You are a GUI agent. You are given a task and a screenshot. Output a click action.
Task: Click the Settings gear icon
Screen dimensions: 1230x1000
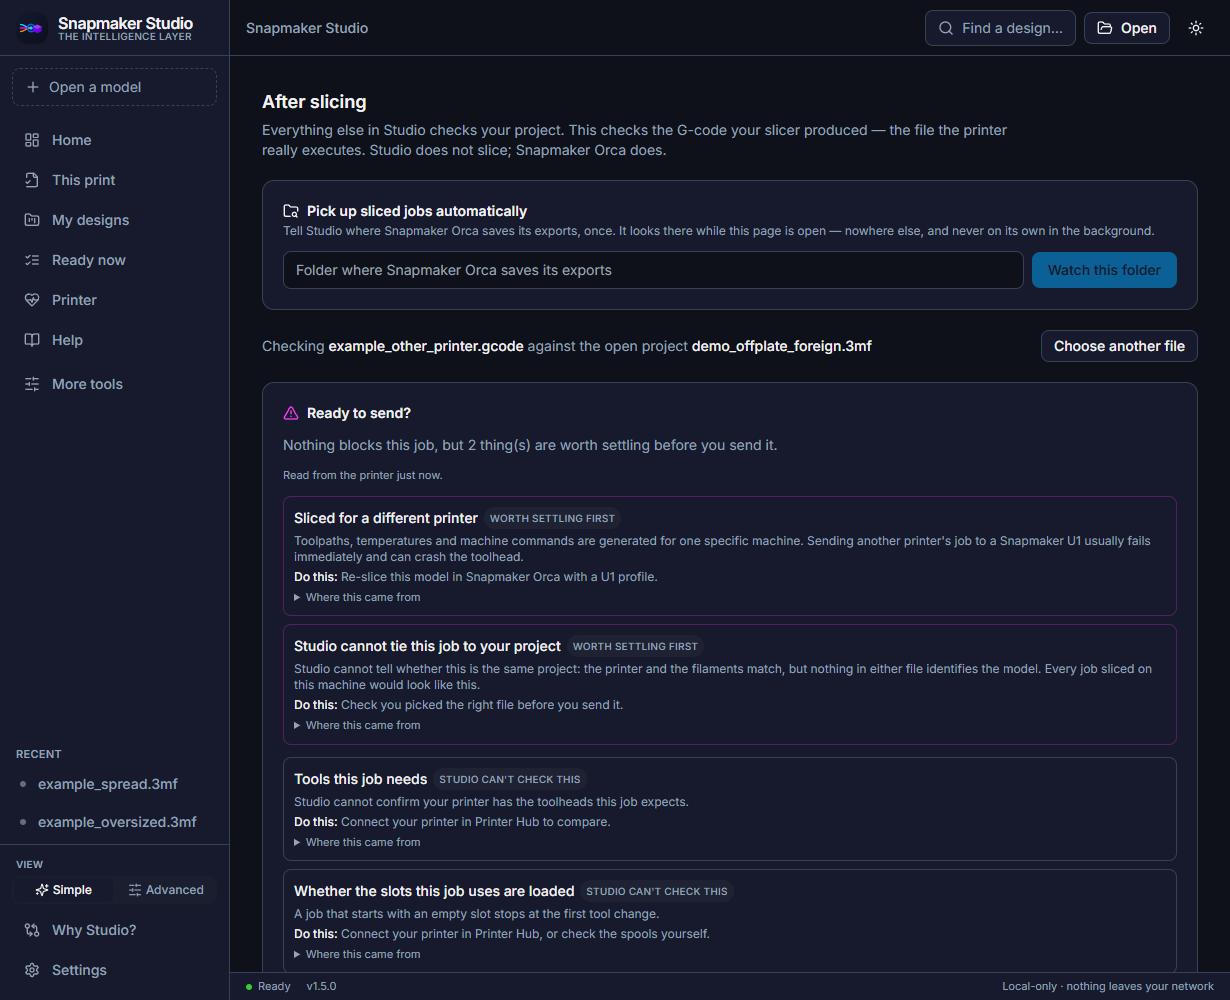(32, 970)
